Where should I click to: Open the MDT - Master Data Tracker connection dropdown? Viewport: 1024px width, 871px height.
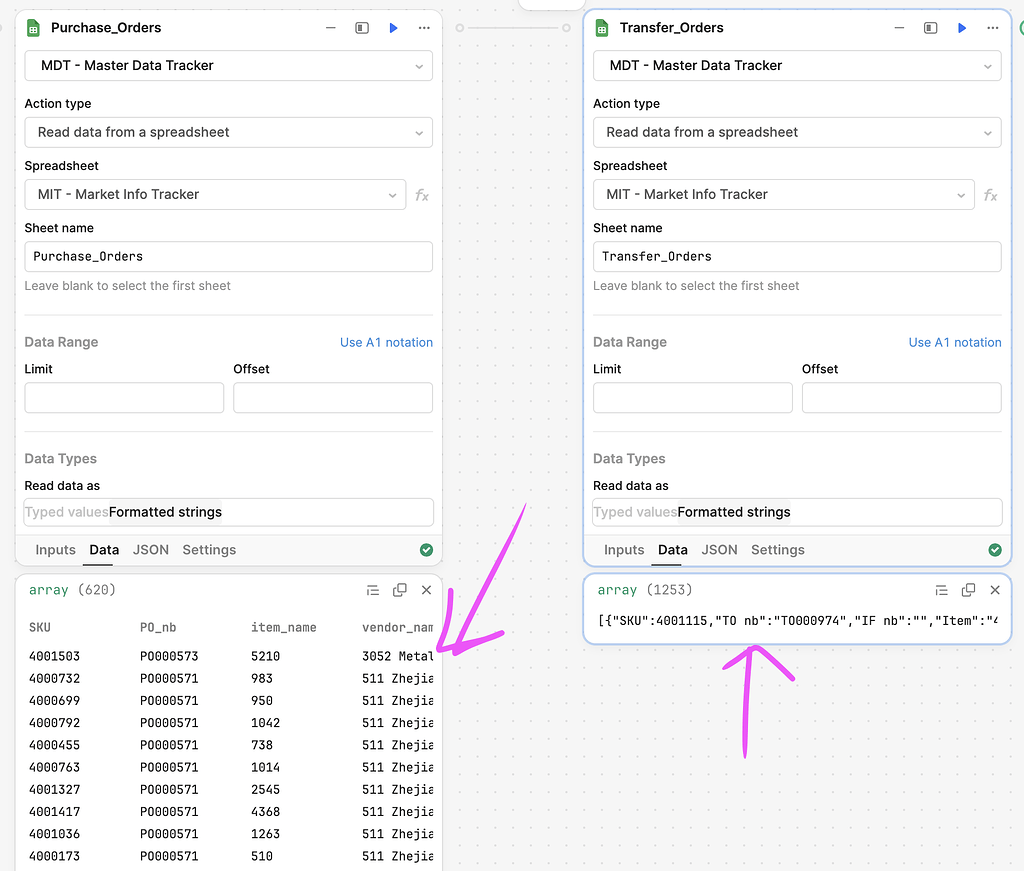coord(228,65)
